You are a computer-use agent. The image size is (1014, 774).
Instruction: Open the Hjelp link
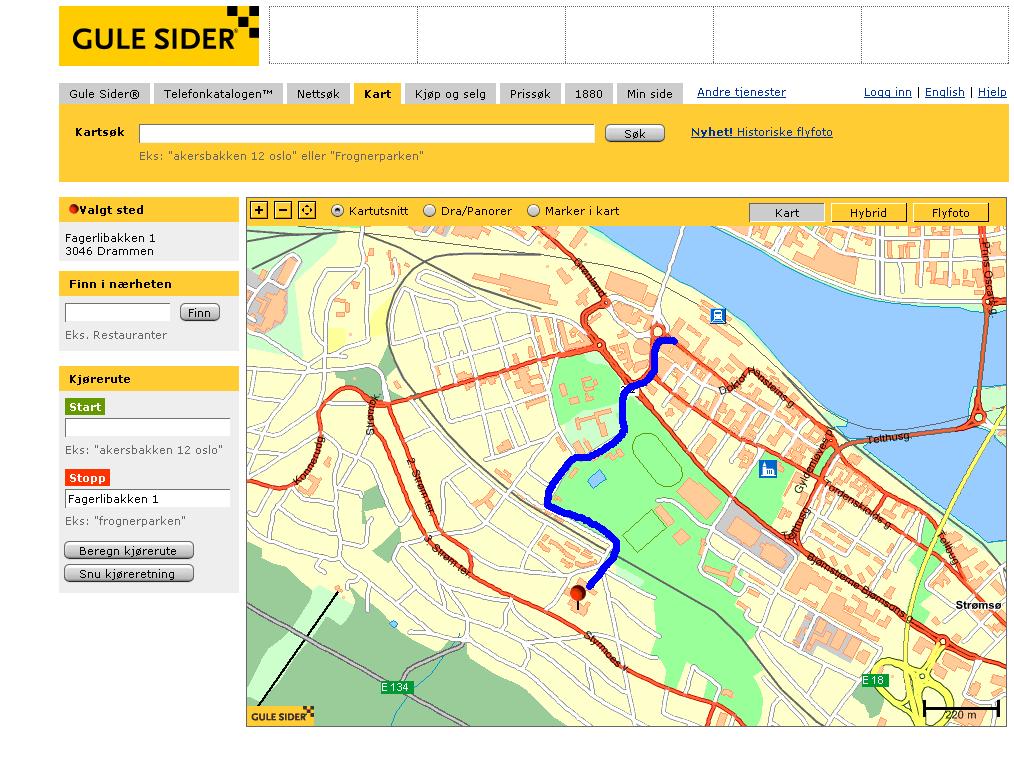pyautogui.click(x=992, y=92)
